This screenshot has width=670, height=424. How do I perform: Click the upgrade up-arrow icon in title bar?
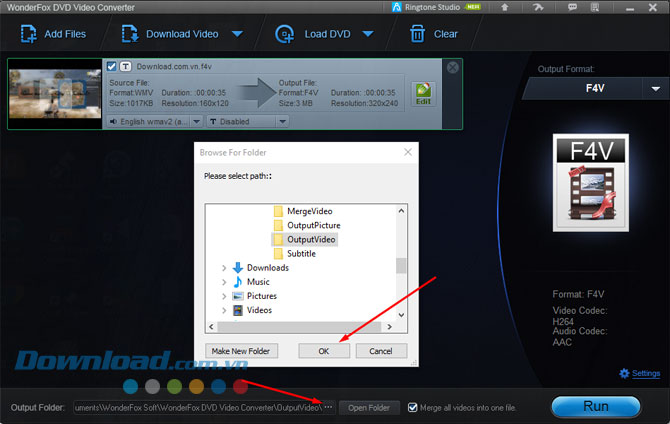[505, 7]
